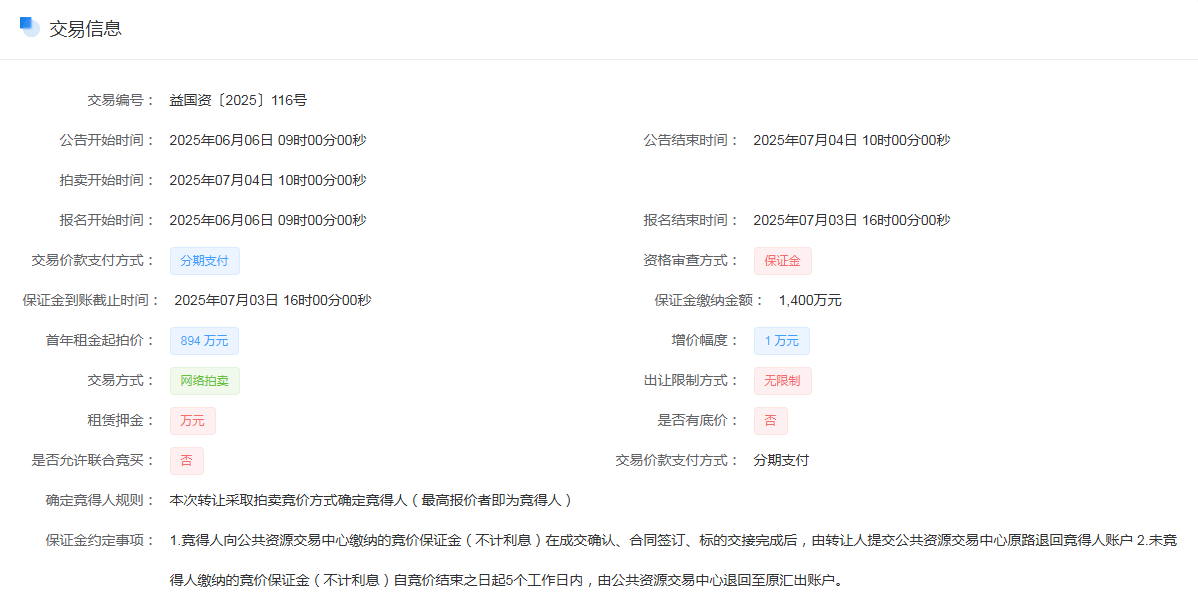
Task: Click the 保证金 red tag
Action: 782,260
